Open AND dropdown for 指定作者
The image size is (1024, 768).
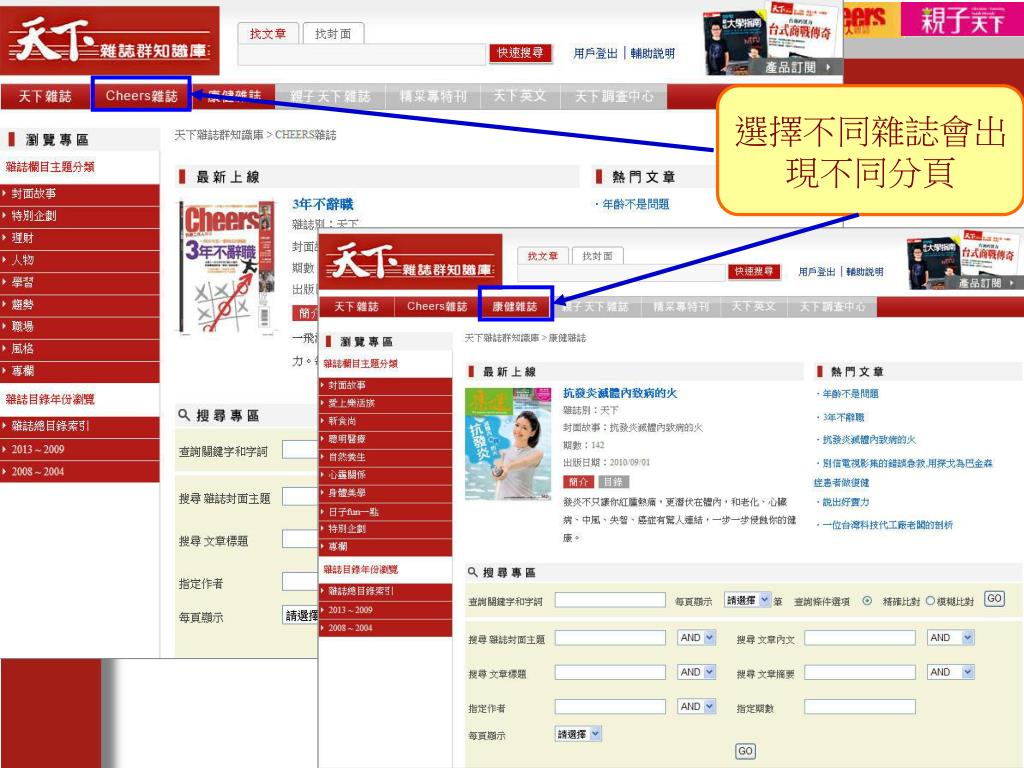click(696, 707)
